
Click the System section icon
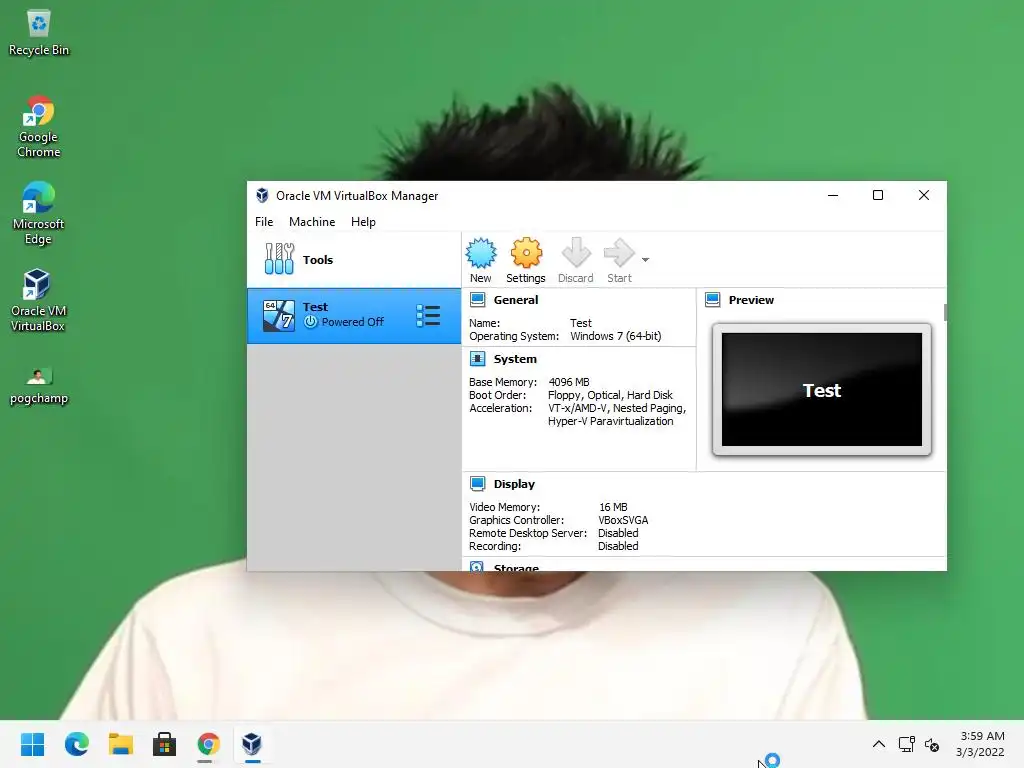pos(477,359)
